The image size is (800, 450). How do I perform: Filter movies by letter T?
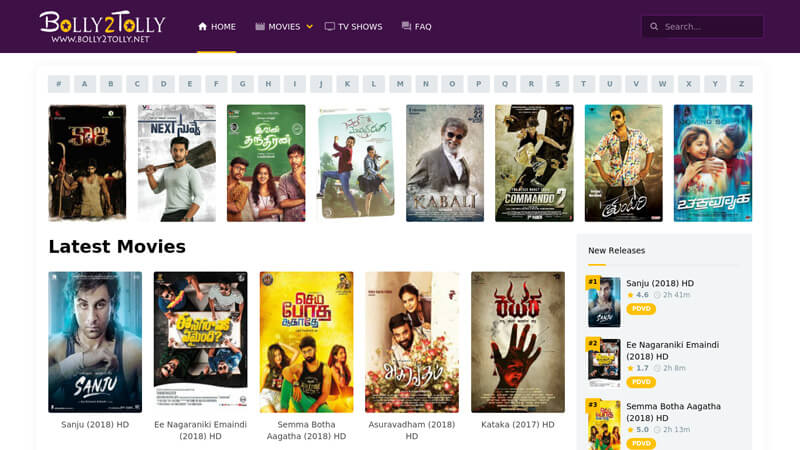click(584, 84)
